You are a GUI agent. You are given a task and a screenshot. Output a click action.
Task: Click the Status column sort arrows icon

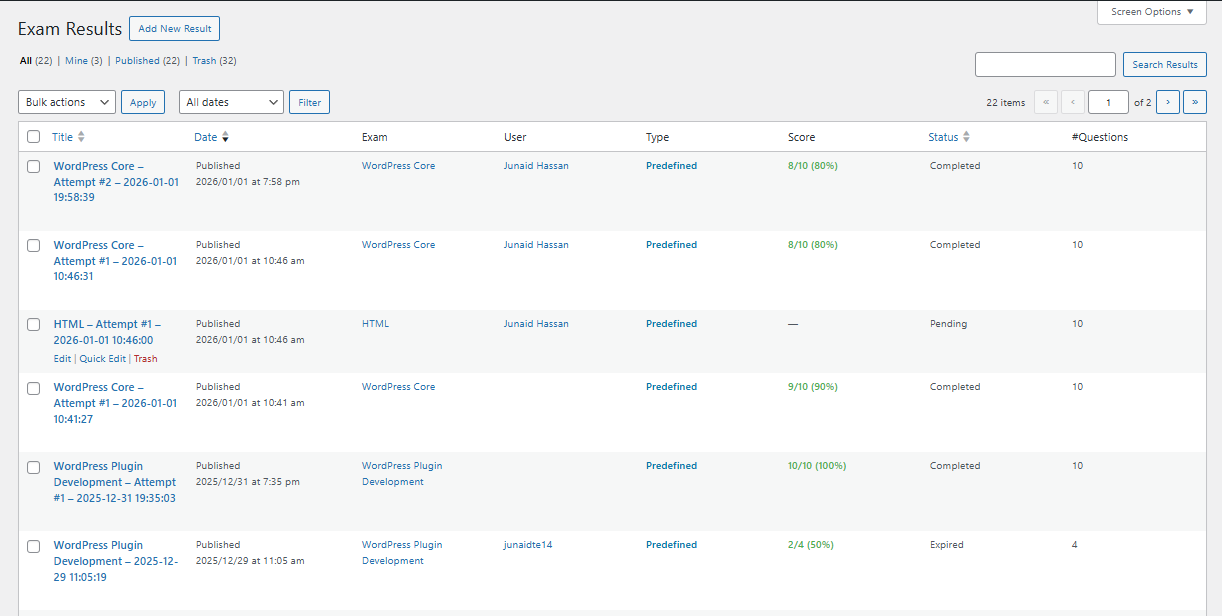pyautogui.click(x=966, y=137)
